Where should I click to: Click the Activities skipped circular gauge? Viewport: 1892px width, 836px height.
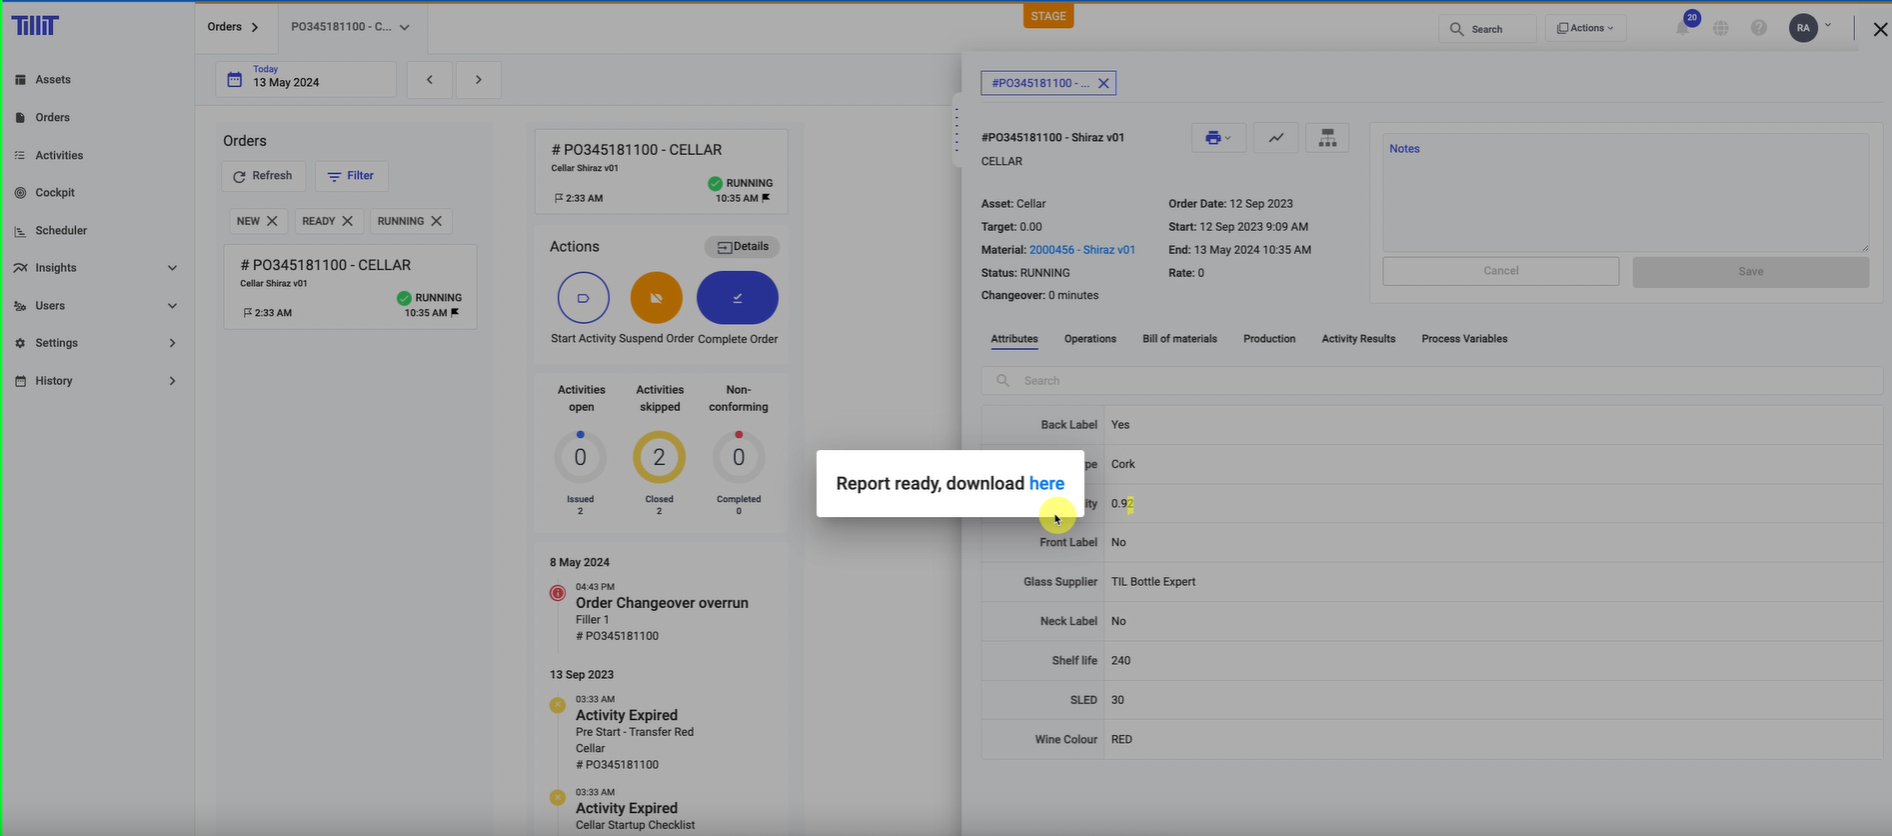coord(659,457)
